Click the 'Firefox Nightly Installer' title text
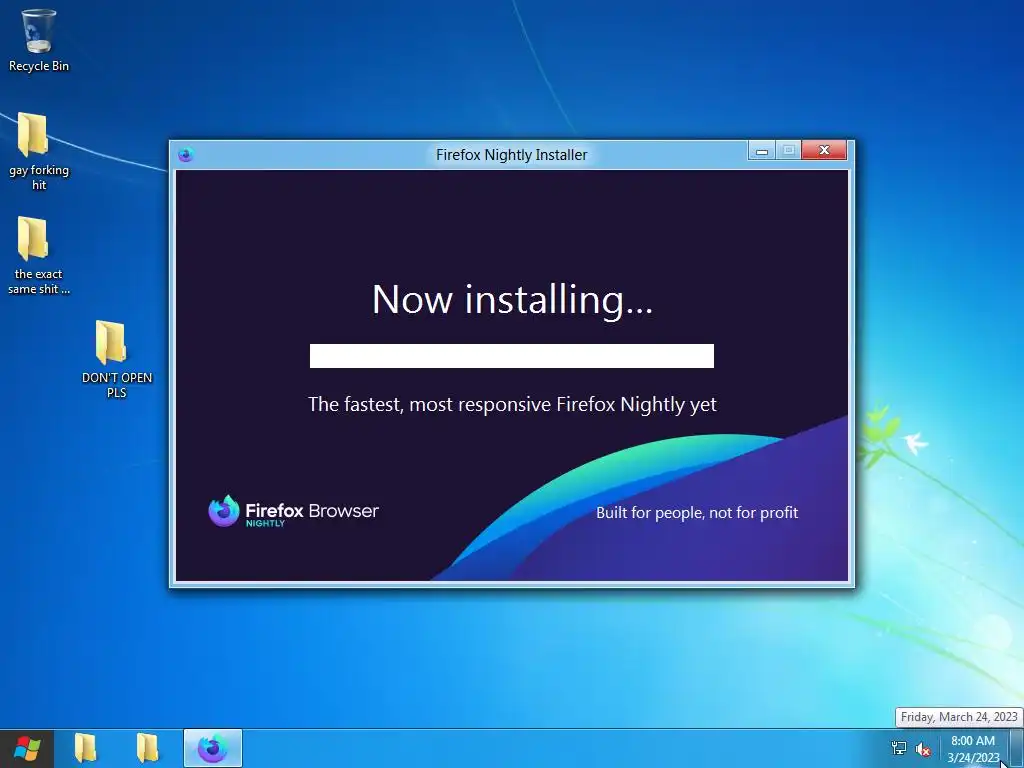Image resolution: width=1024 pixels, height=768 pixels. [511, 155]
